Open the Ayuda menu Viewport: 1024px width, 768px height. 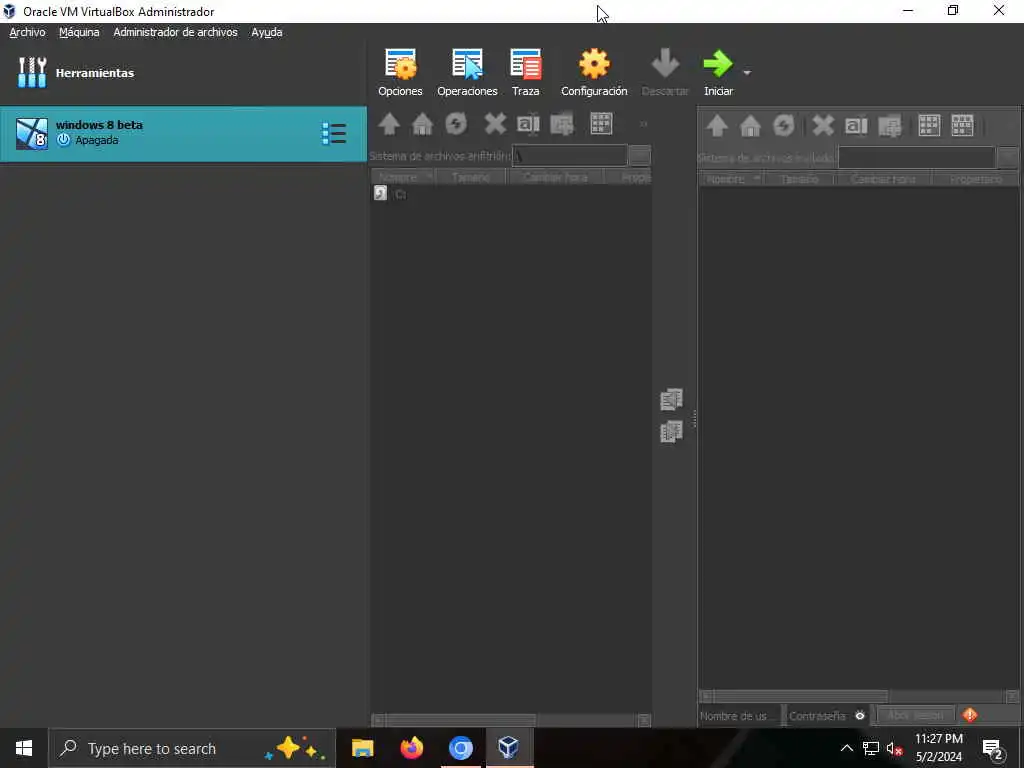click(x=267, y=32)
